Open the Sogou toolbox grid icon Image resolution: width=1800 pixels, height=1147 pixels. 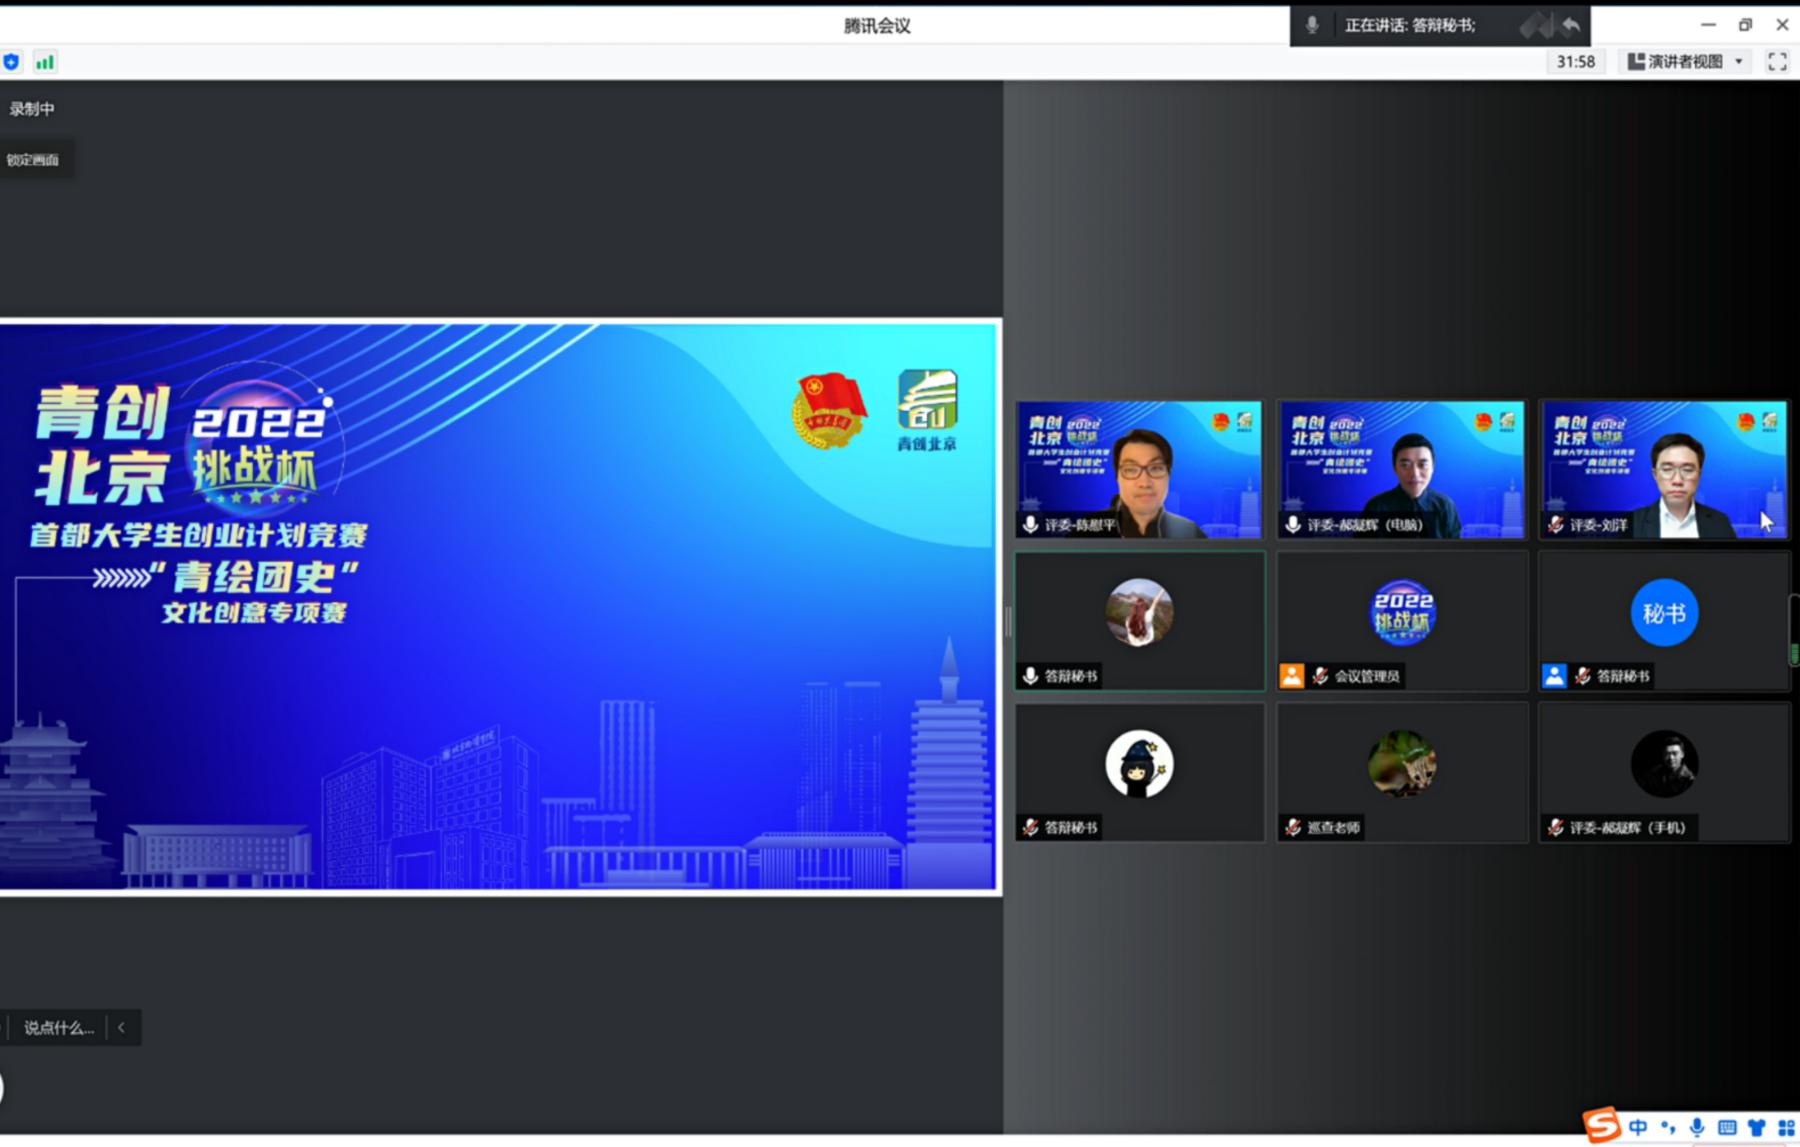(1786, 1127)
